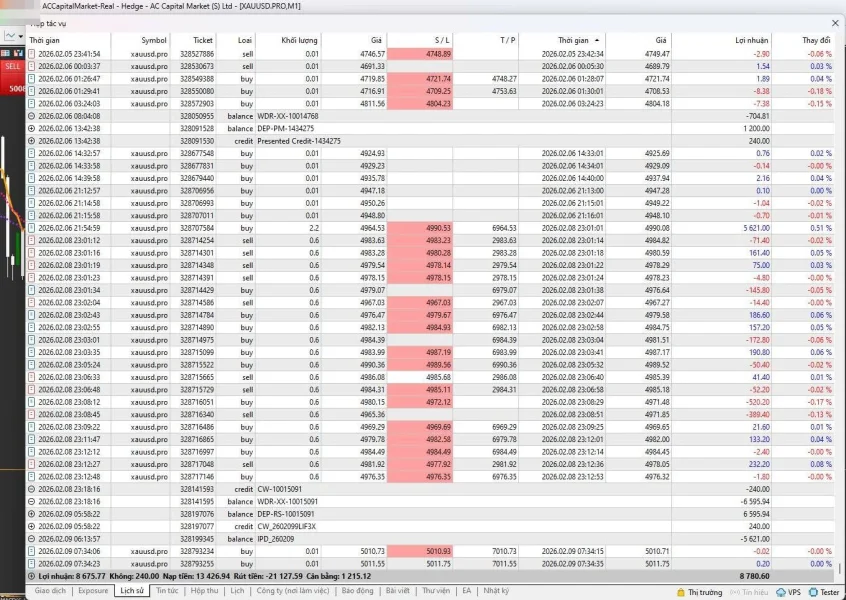Click the minus icon for balance IPD_260209
The width and height of the screenshot is (846, 600).
coord(32,539)
